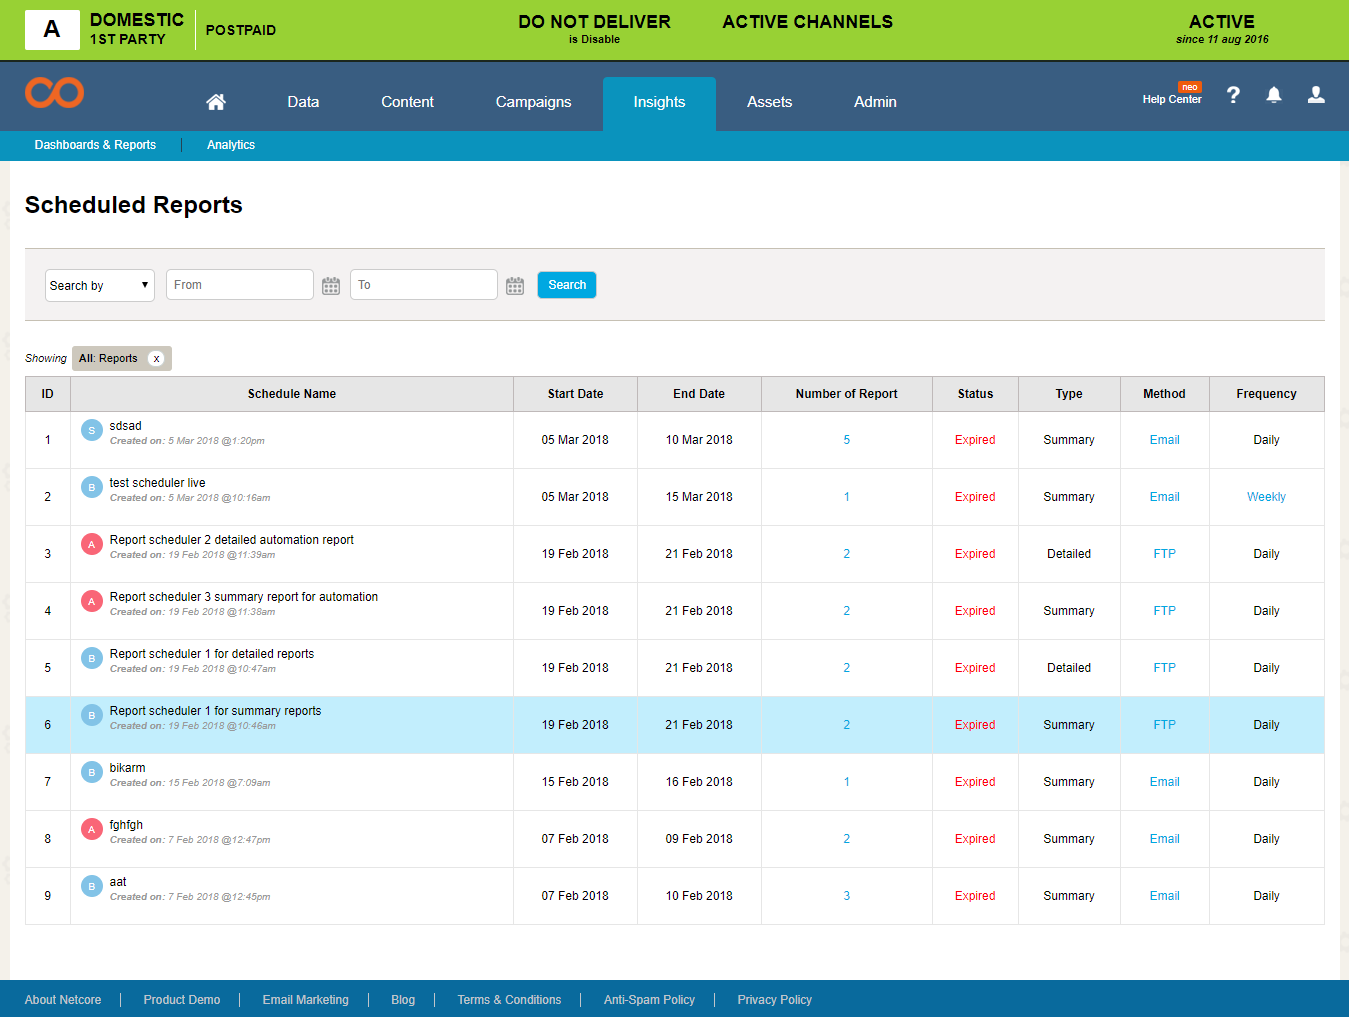Focus the From date field
The height and width of the screenshot is (1017, 1349).
click(240, 285)
